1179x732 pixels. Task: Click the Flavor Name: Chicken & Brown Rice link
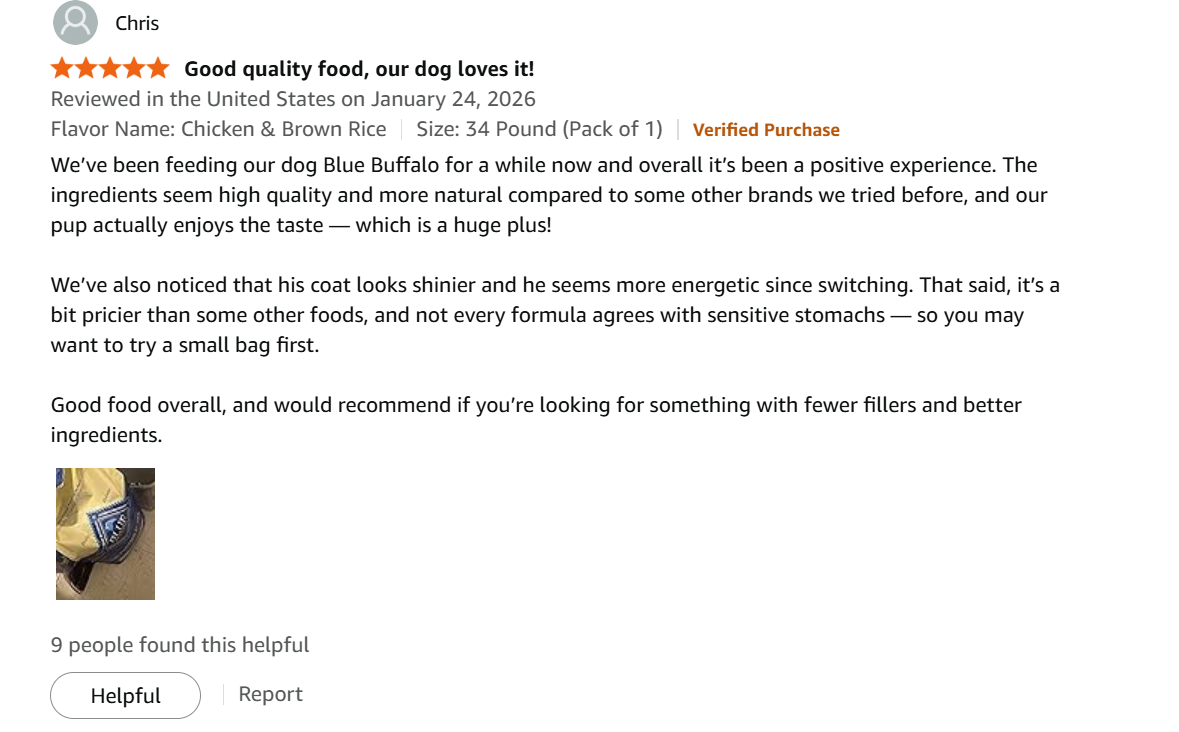point(218,129)
